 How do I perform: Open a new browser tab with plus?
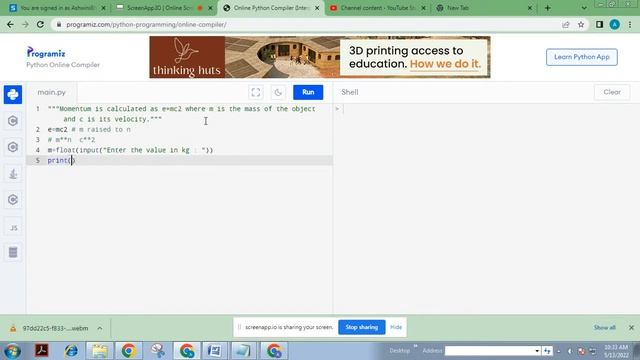[x=548, y=8]
